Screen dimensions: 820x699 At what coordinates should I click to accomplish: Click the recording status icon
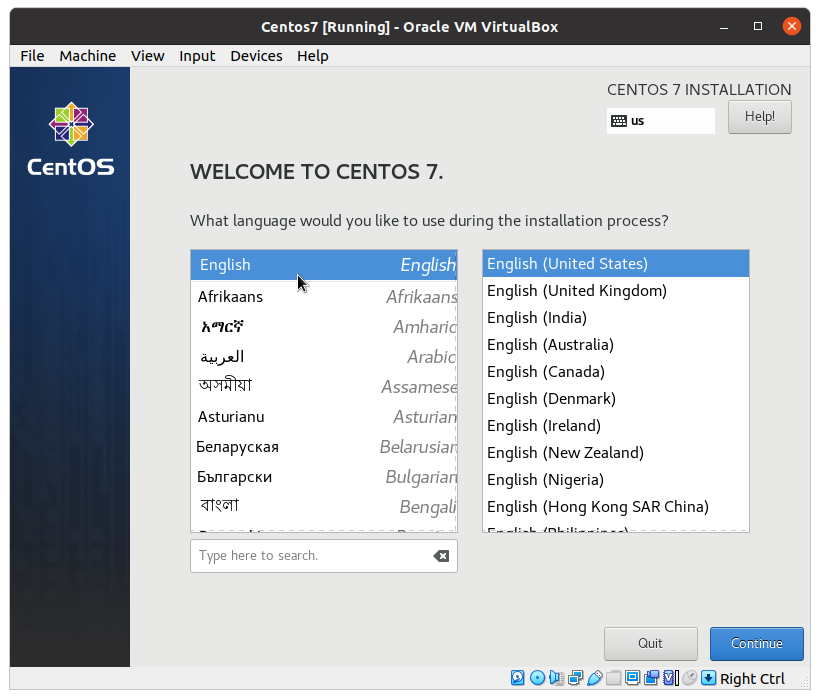(x=652, y=678)
